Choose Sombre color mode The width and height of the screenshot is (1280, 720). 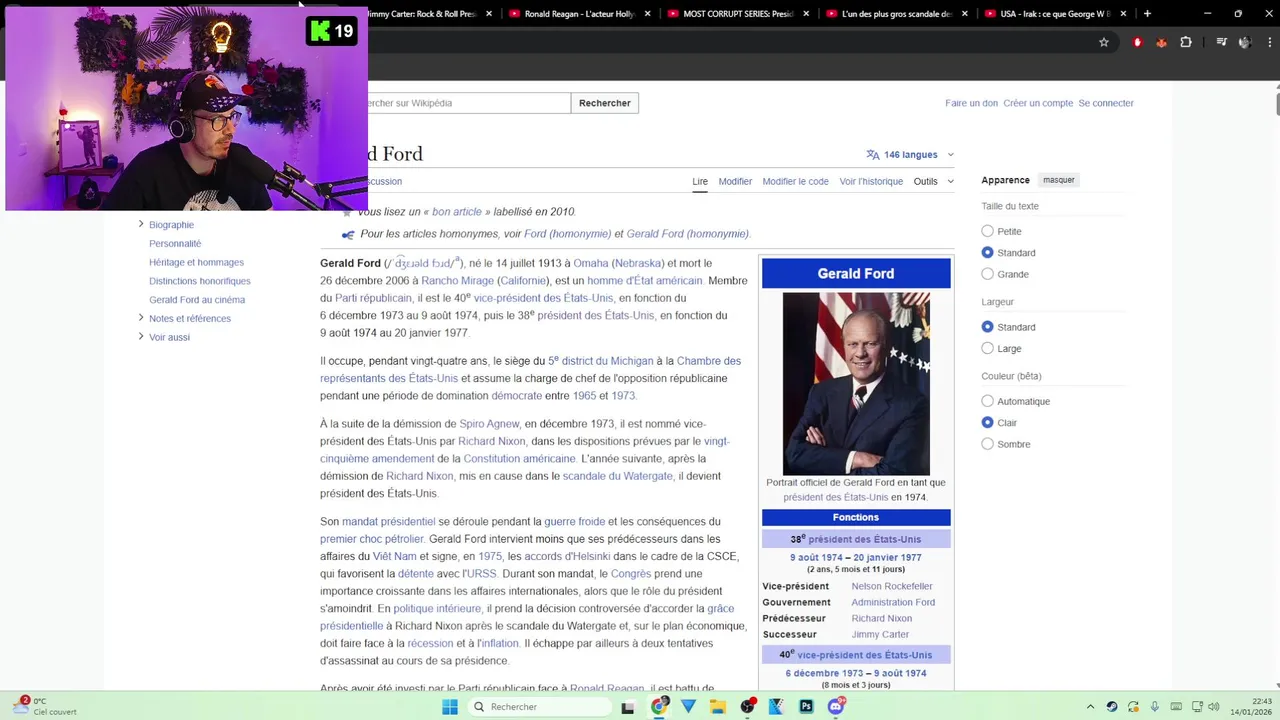[987, 444]
